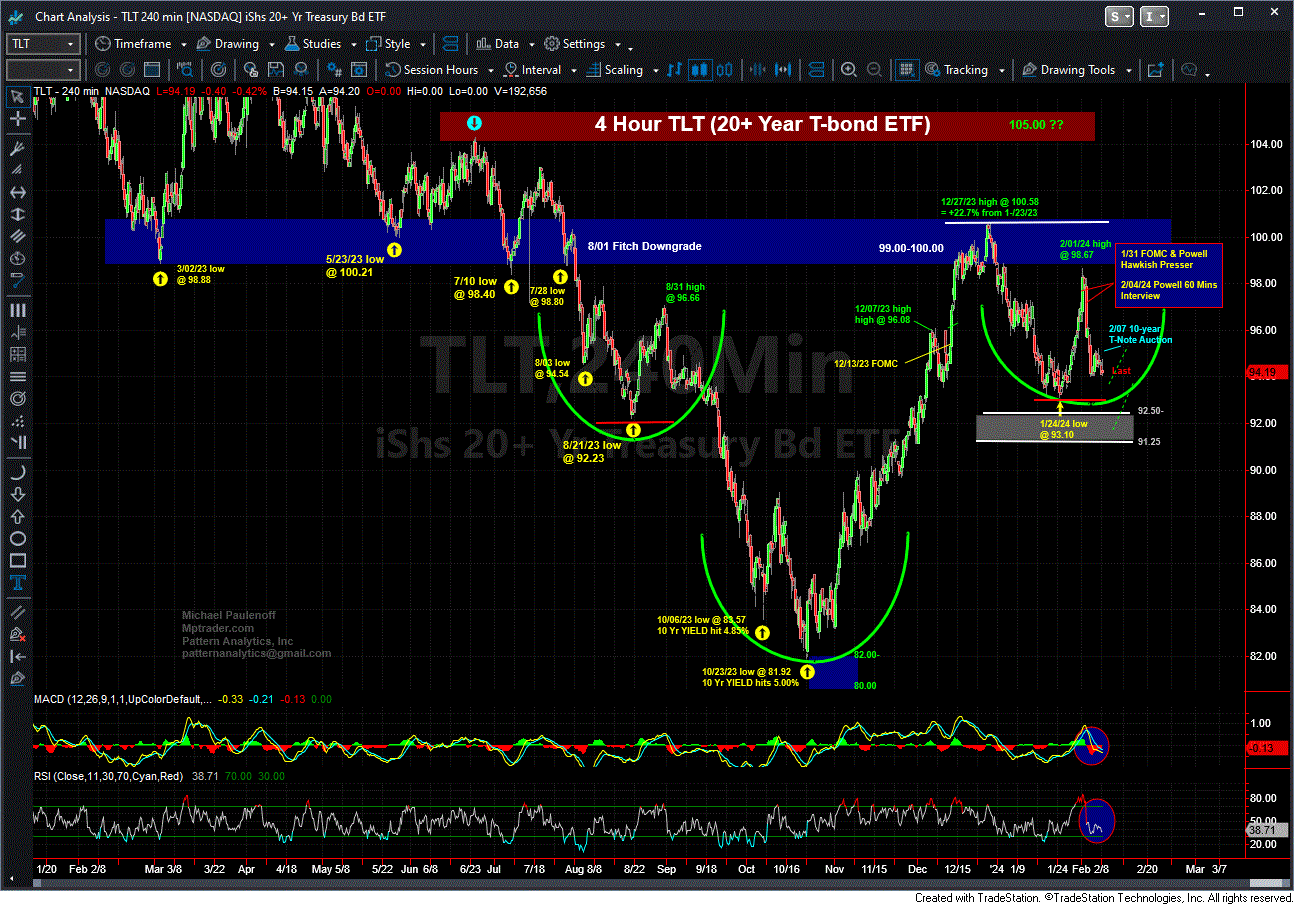Click the zoom out magnifier icon
This screenshot has width=1294, height=904.
874,70
